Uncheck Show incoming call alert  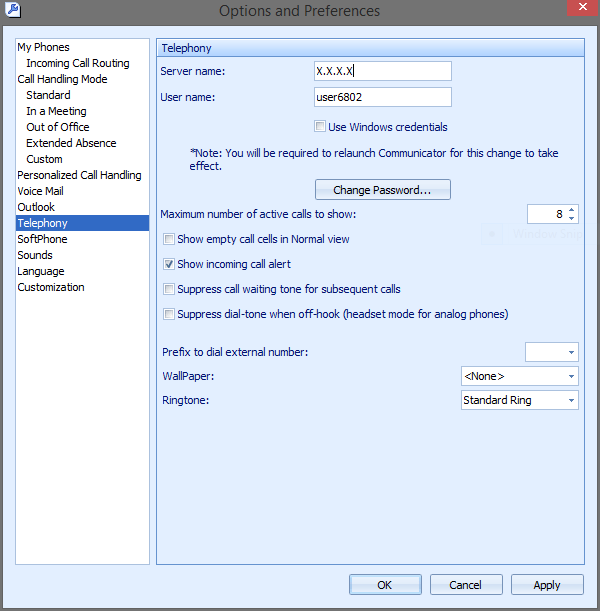click(169, 265)
